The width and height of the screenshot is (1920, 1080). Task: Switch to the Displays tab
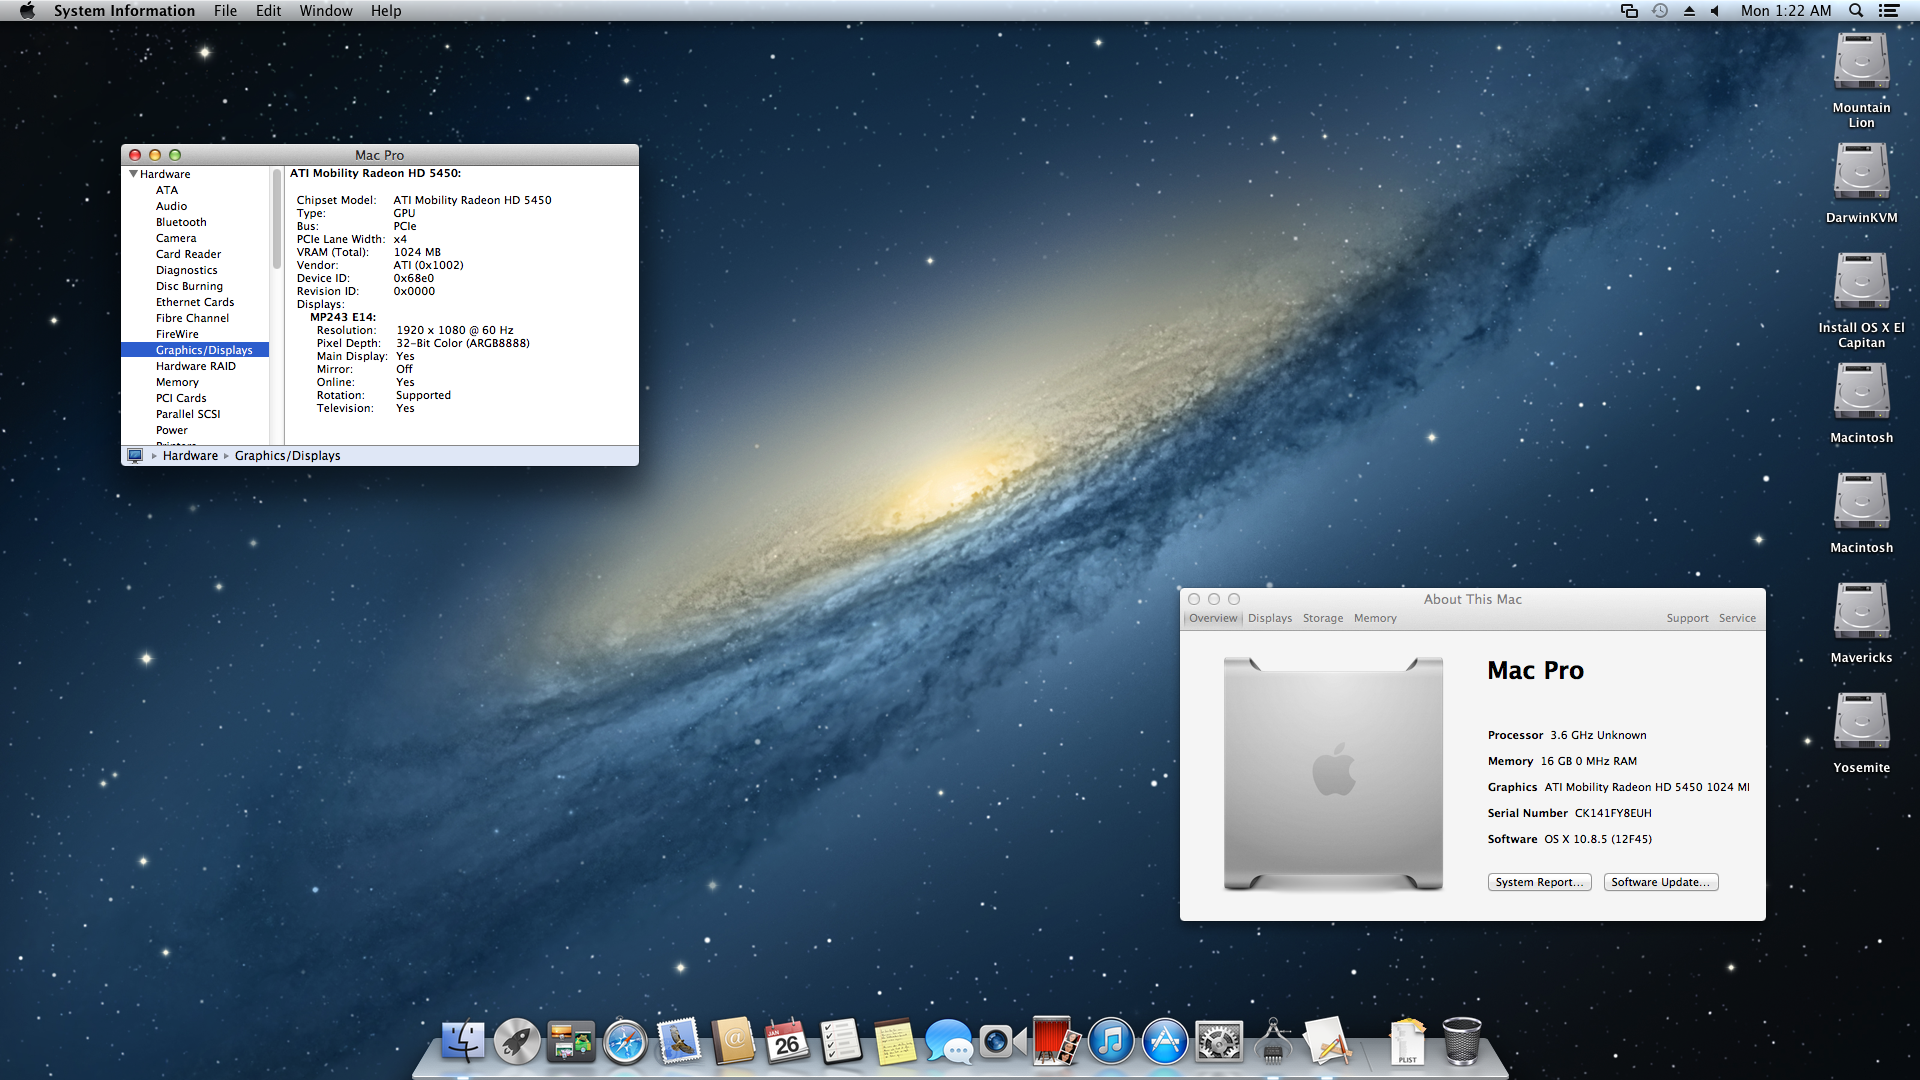[x=1269, y=618]
